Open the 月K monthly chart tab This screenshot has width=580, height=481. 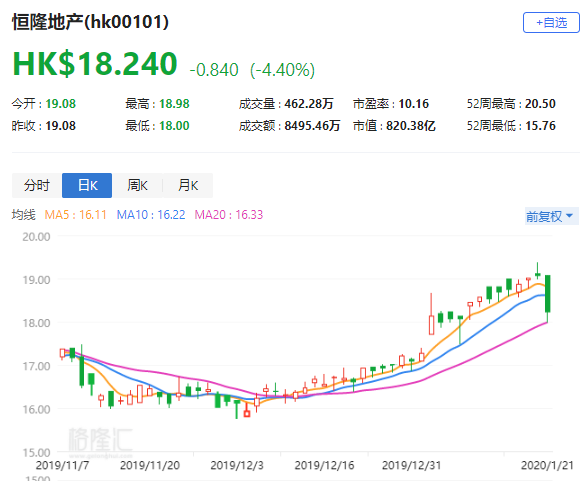pos(188,185)
